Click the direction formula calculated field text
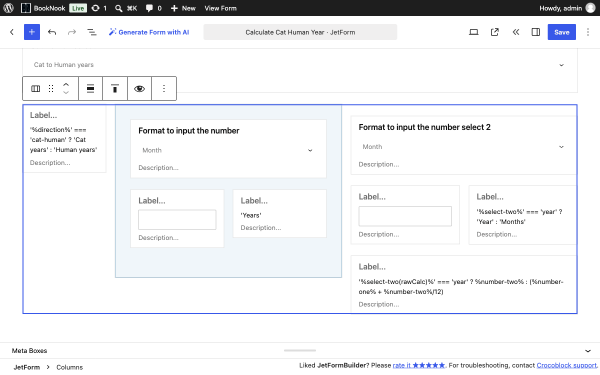Screen dimensions: 600x375 point(64,140)
